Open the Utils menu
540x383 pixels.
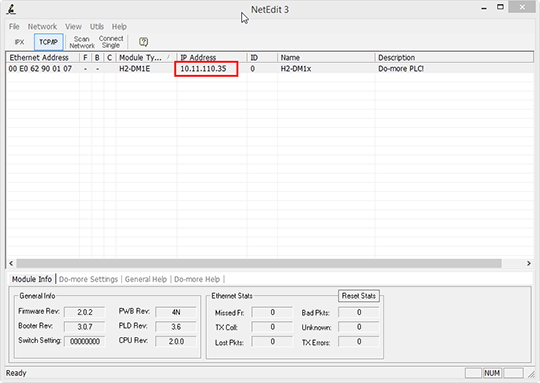tap(97, 27)
